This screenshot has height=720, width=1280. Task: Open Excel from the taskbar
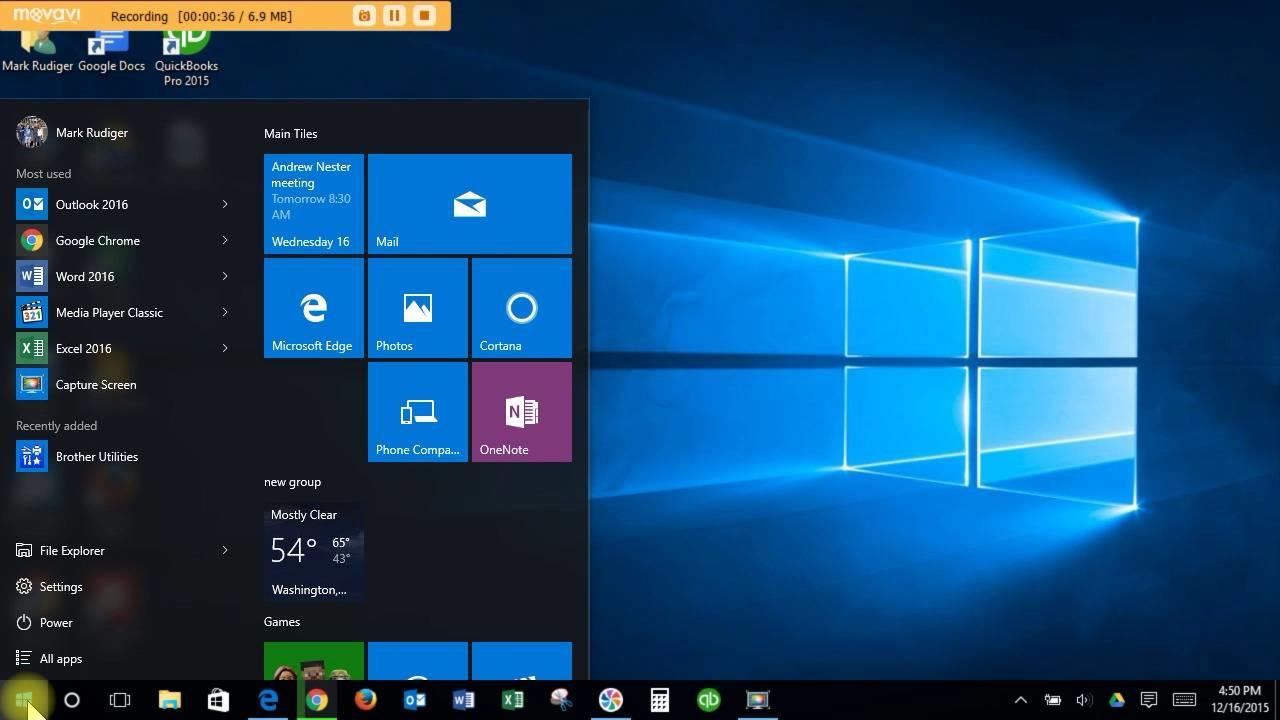click(512, 700)
